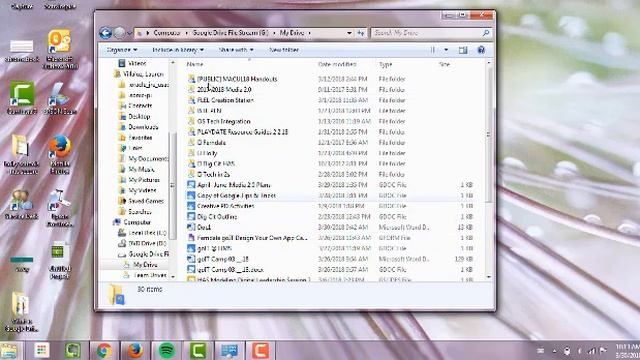Select Ferndale goIT Design Your Own App file

point(252,238)
